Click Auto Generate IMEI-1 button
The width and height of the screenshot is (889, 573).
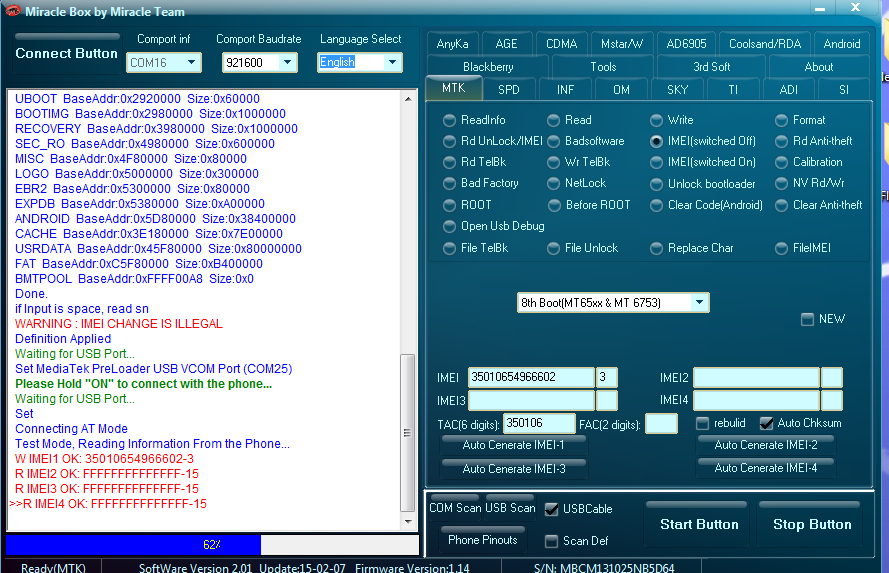point(513,445)
